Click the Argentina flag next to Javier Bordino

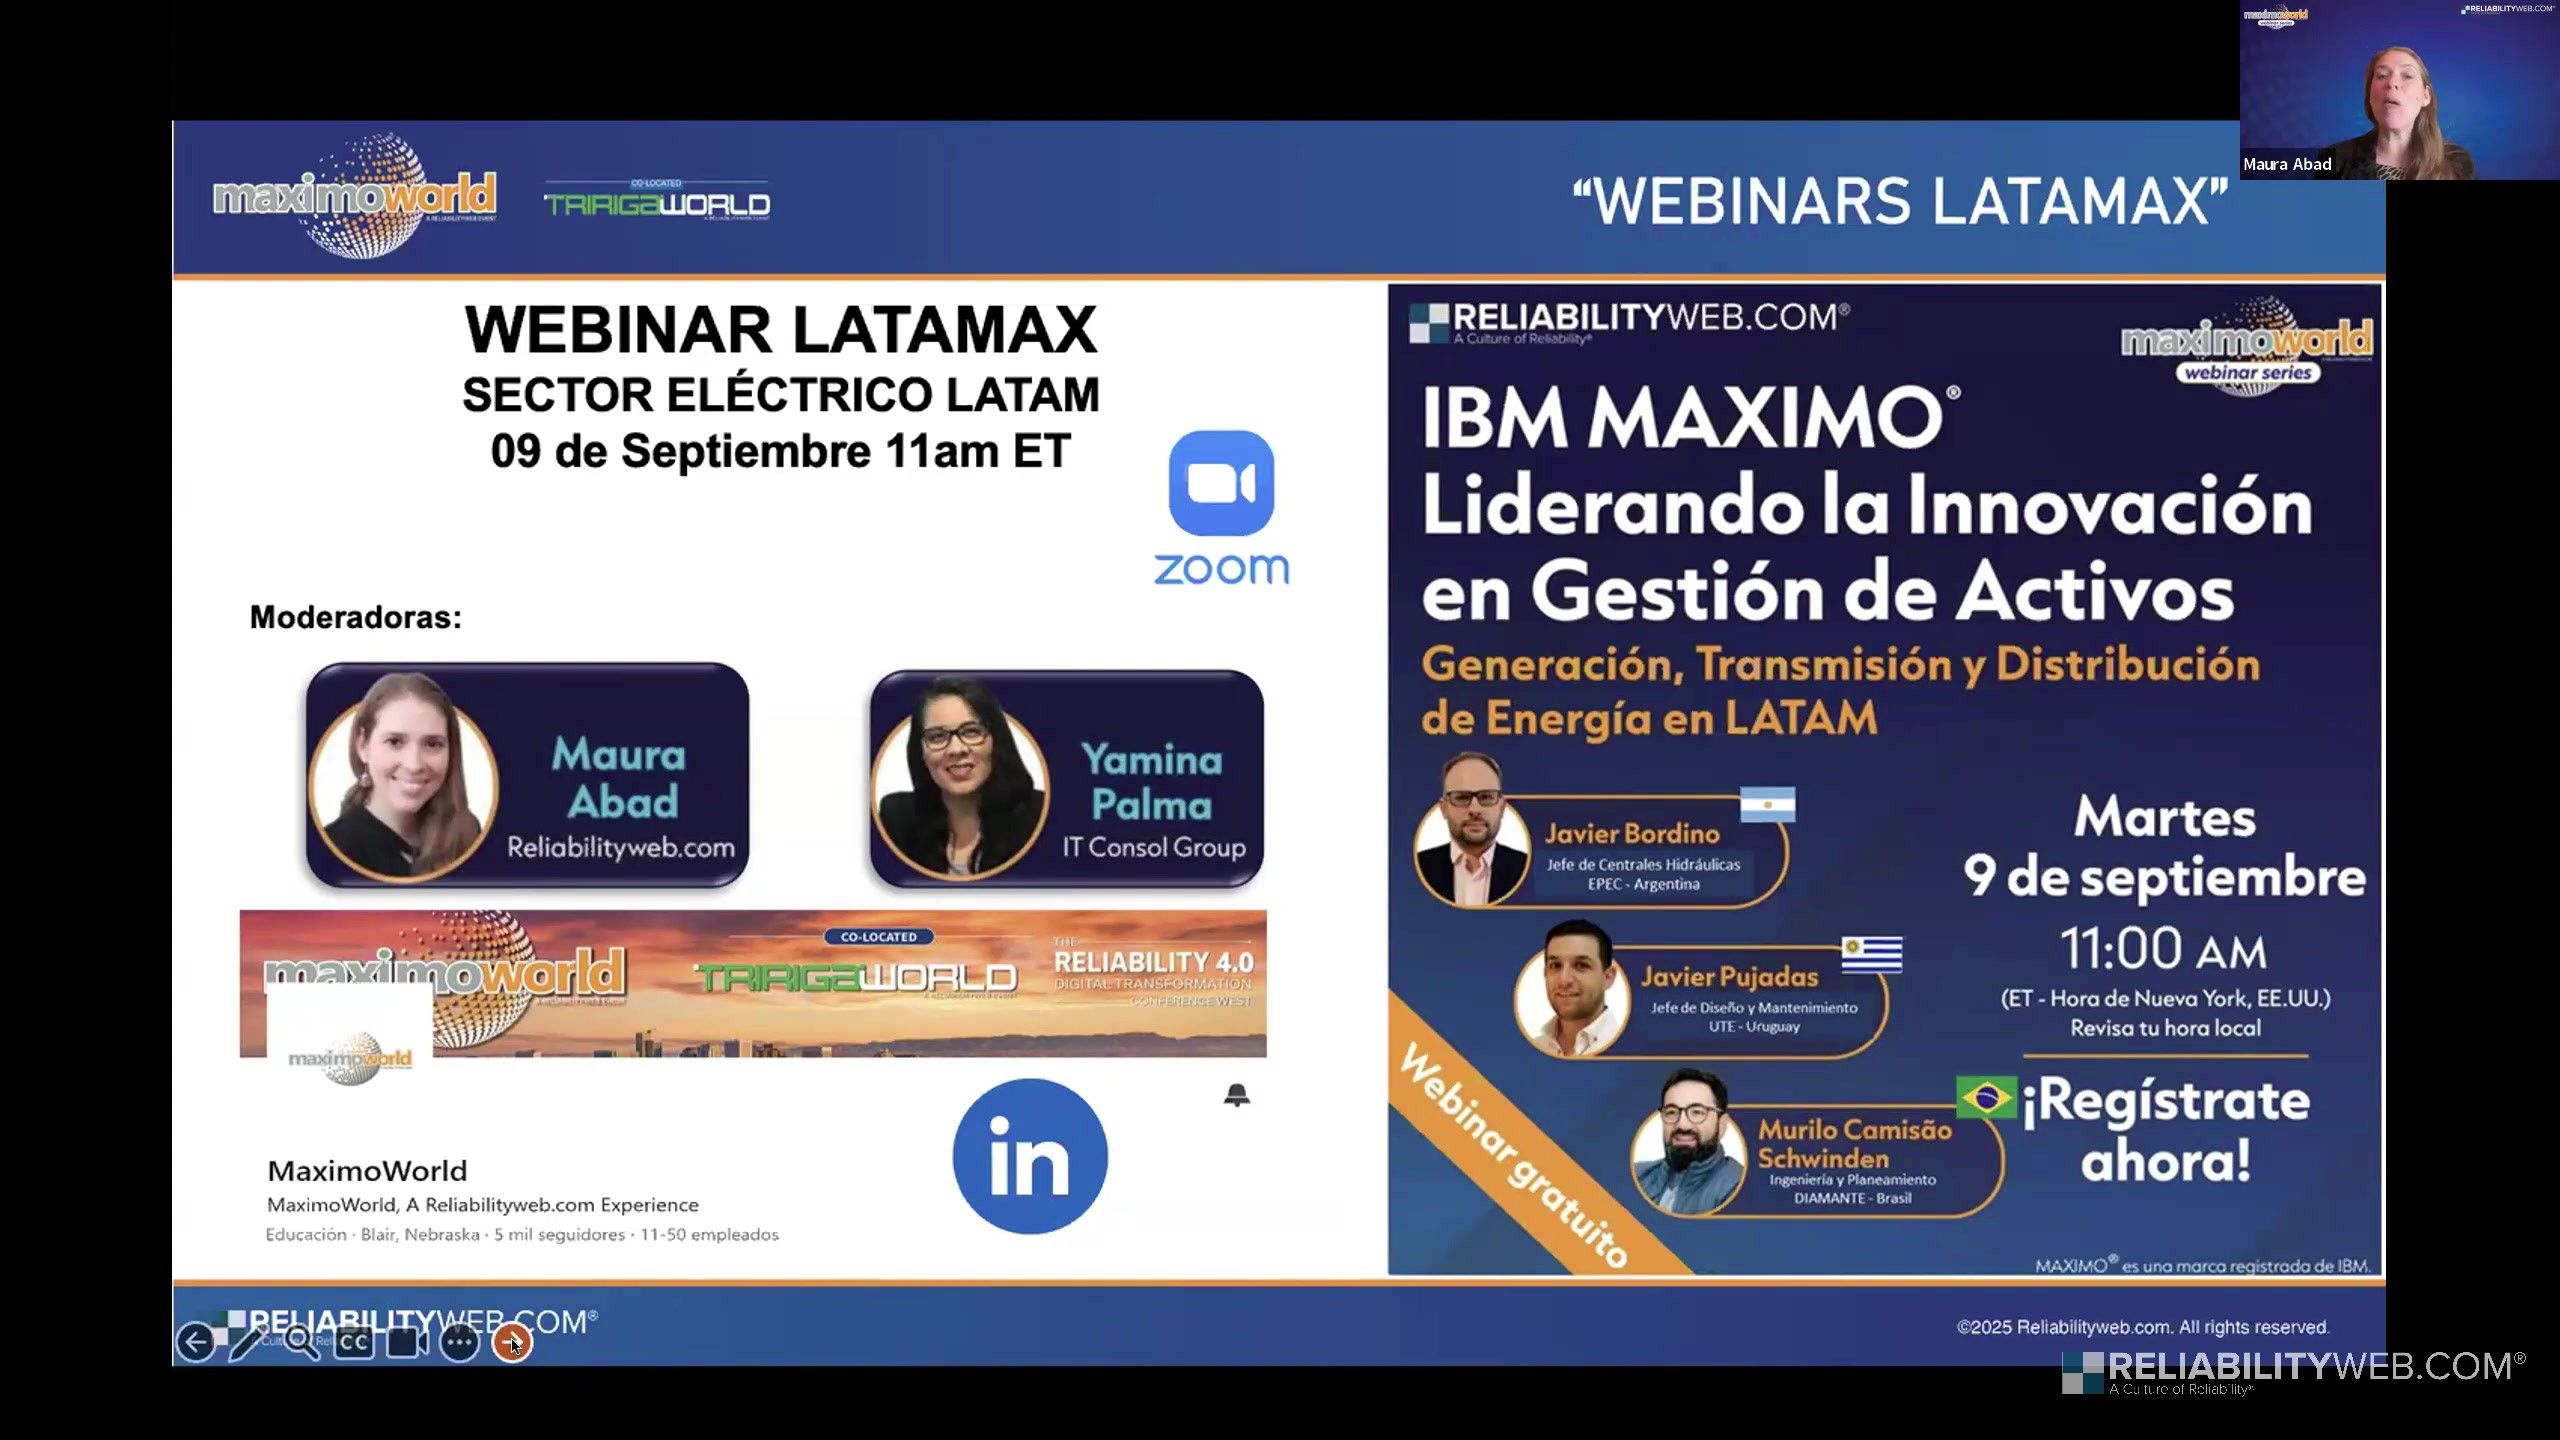[1768, 805]
